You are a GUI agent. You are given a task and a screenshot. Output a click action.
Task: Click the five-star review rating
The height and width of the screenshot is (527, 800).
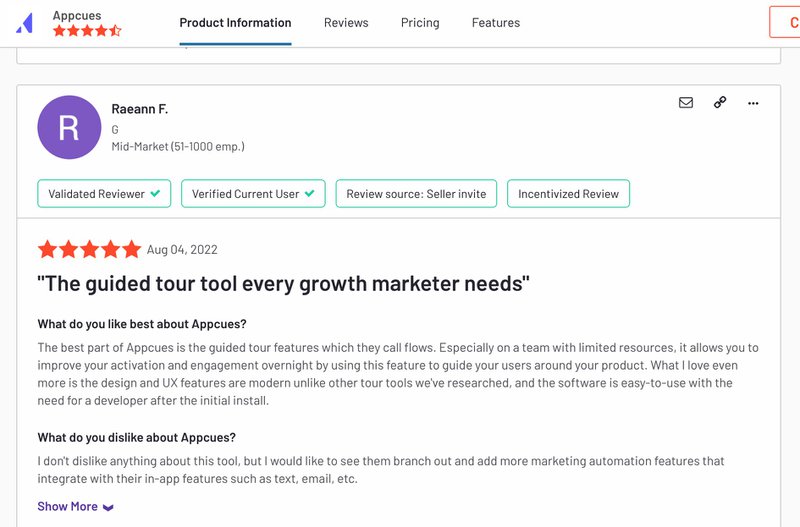tap(89, 250)
